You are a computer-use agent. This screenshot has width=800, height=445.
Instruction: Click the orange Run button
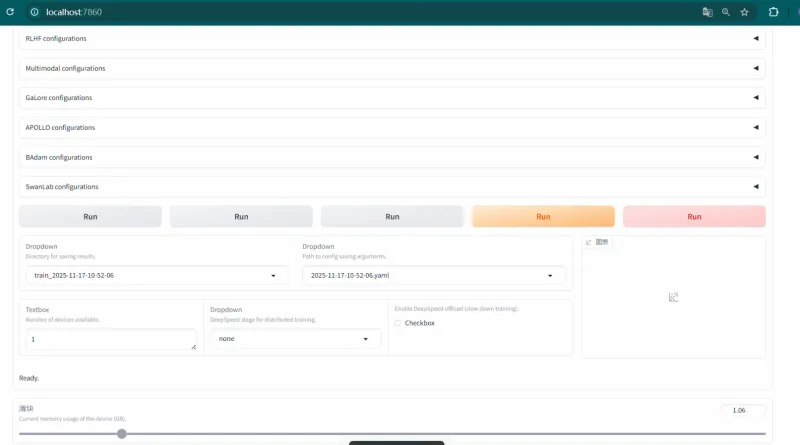point(543,216)
